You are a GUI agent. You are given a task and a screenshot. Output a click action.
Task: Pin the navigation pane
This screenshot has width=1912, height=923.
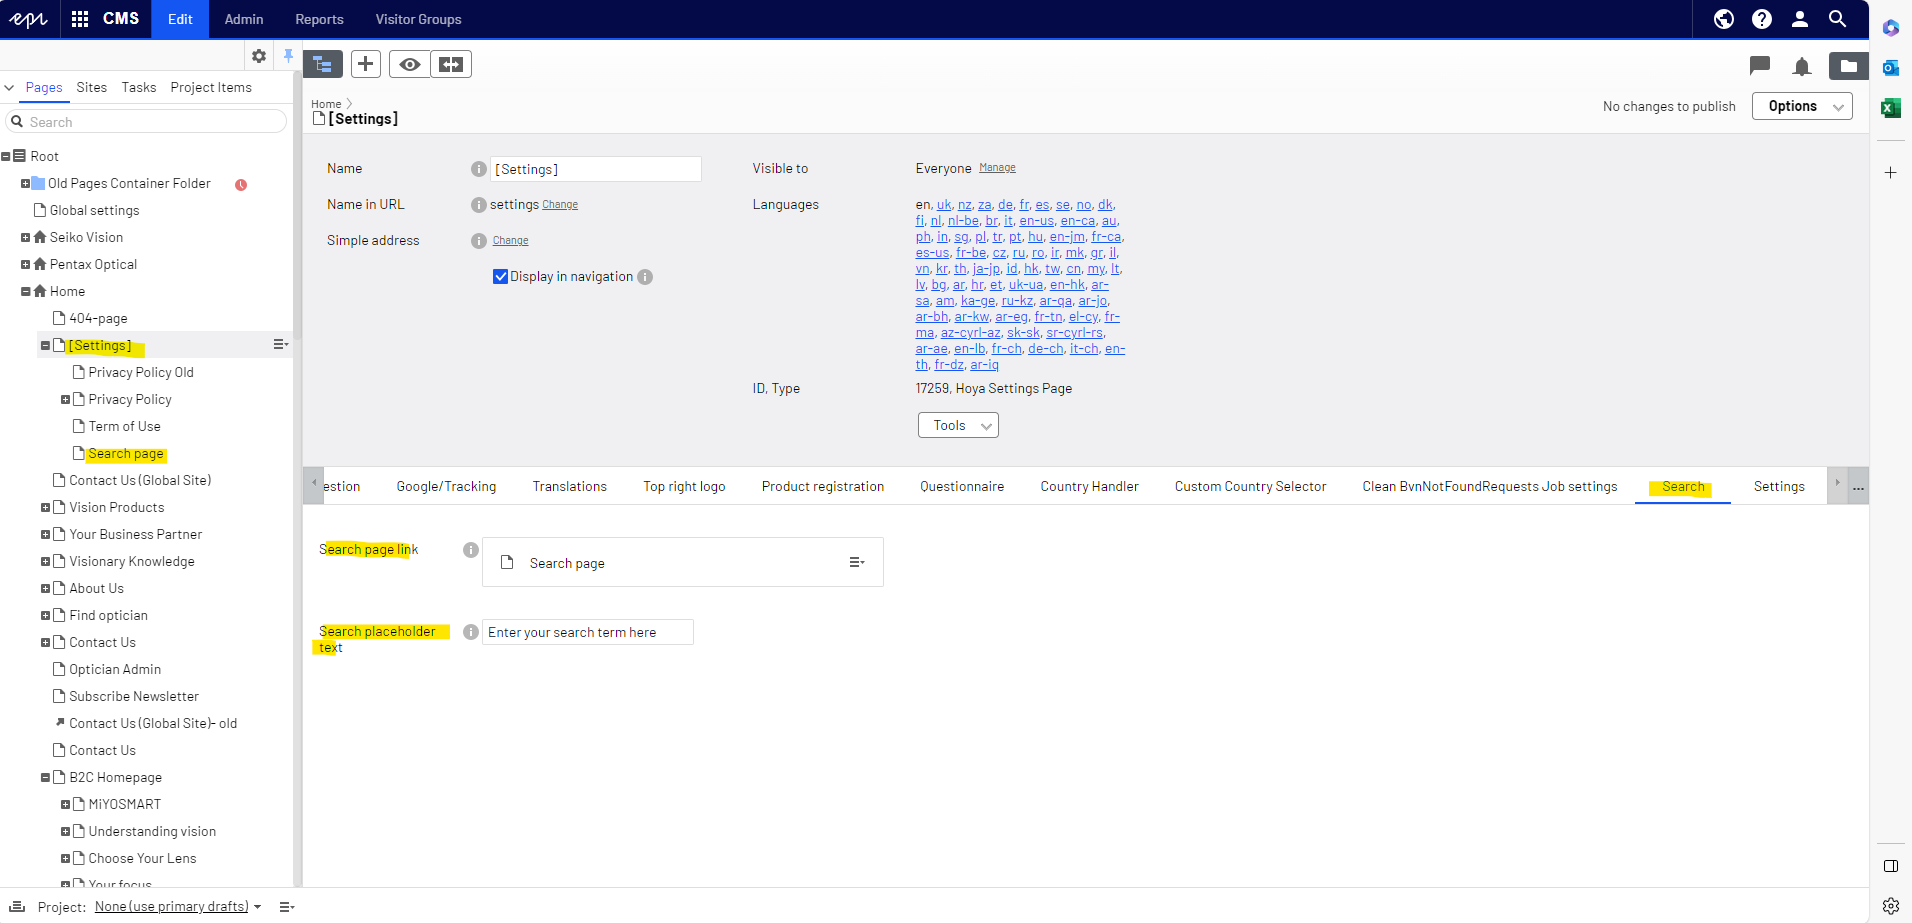288,56
